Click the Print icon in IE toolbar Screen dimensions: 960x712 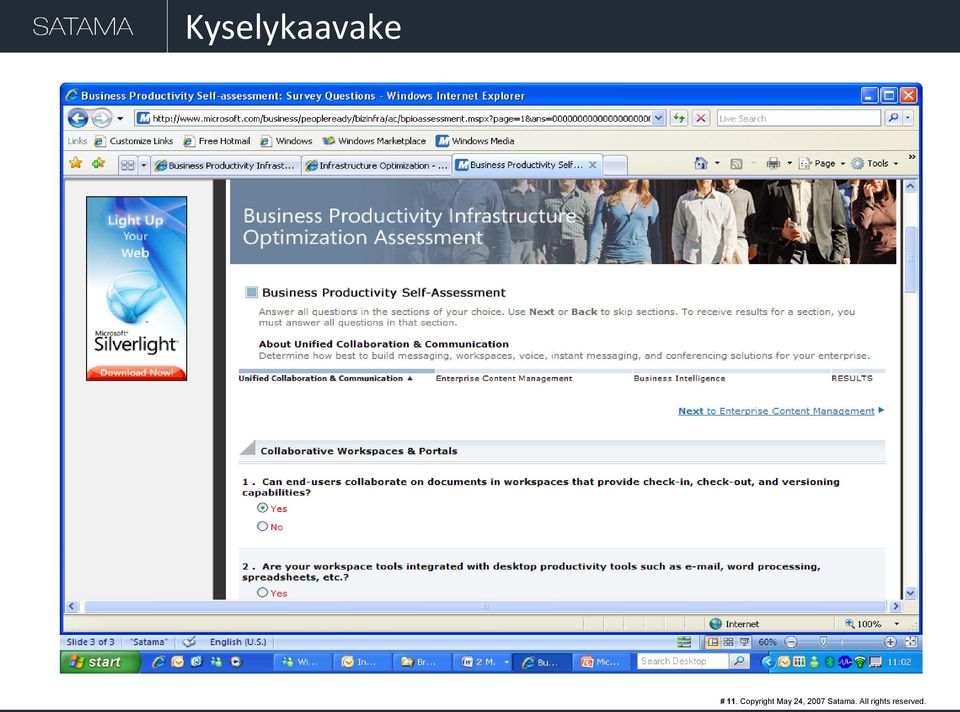click(773, 163)
